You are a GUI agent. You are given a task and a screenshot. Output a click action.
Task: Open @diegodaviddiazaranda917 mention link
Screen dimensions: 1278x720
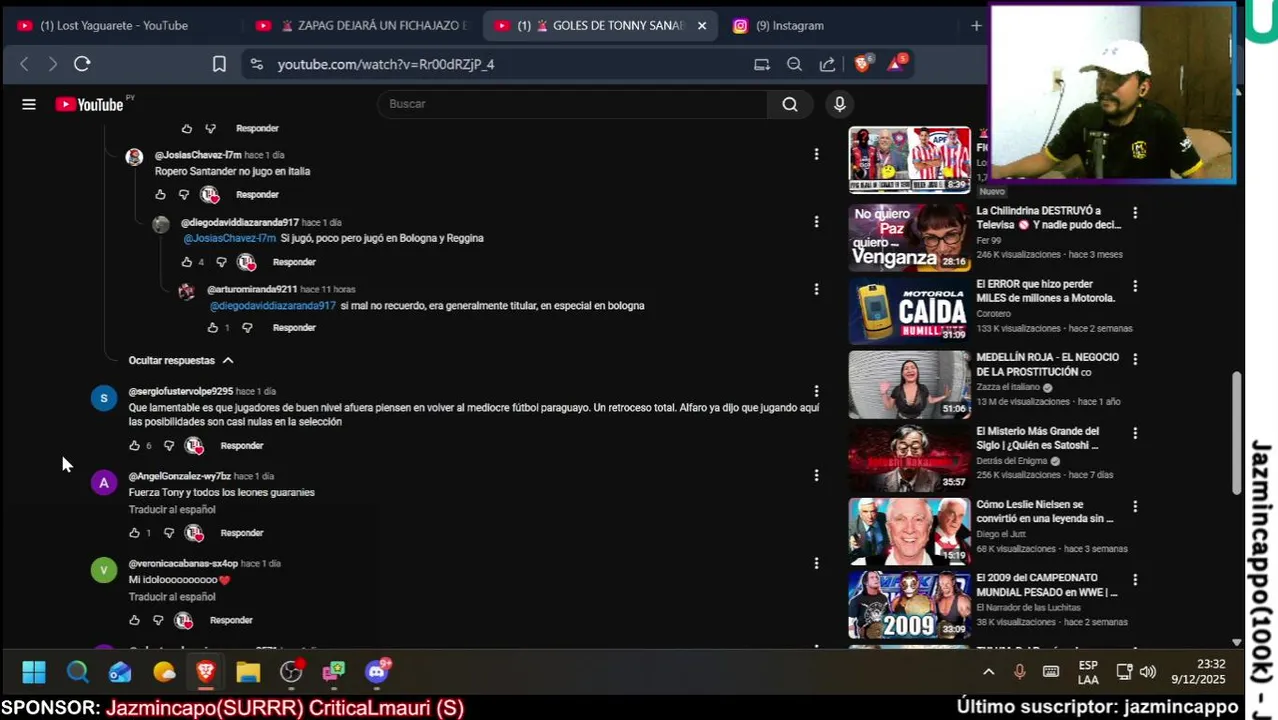(x=273, y=306)
